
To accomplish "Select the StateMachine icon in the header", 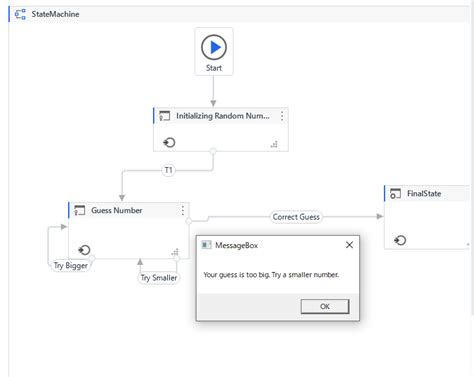I will click(20, 14).
